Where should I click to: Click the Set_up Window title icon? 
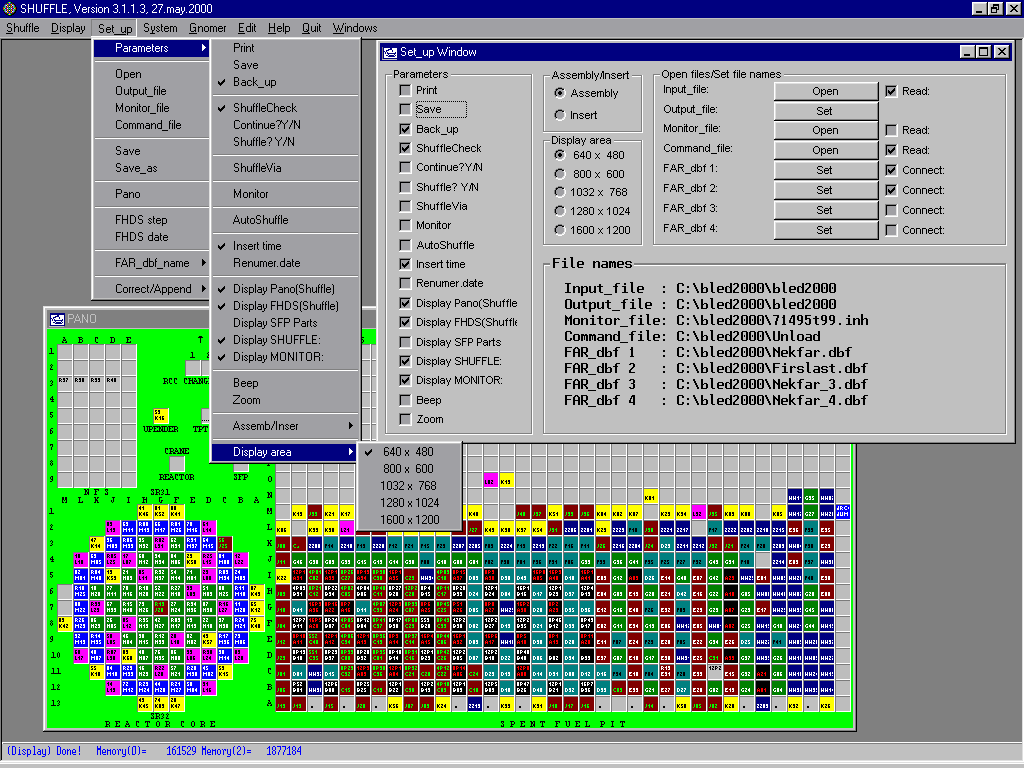[x=390, y=52]
